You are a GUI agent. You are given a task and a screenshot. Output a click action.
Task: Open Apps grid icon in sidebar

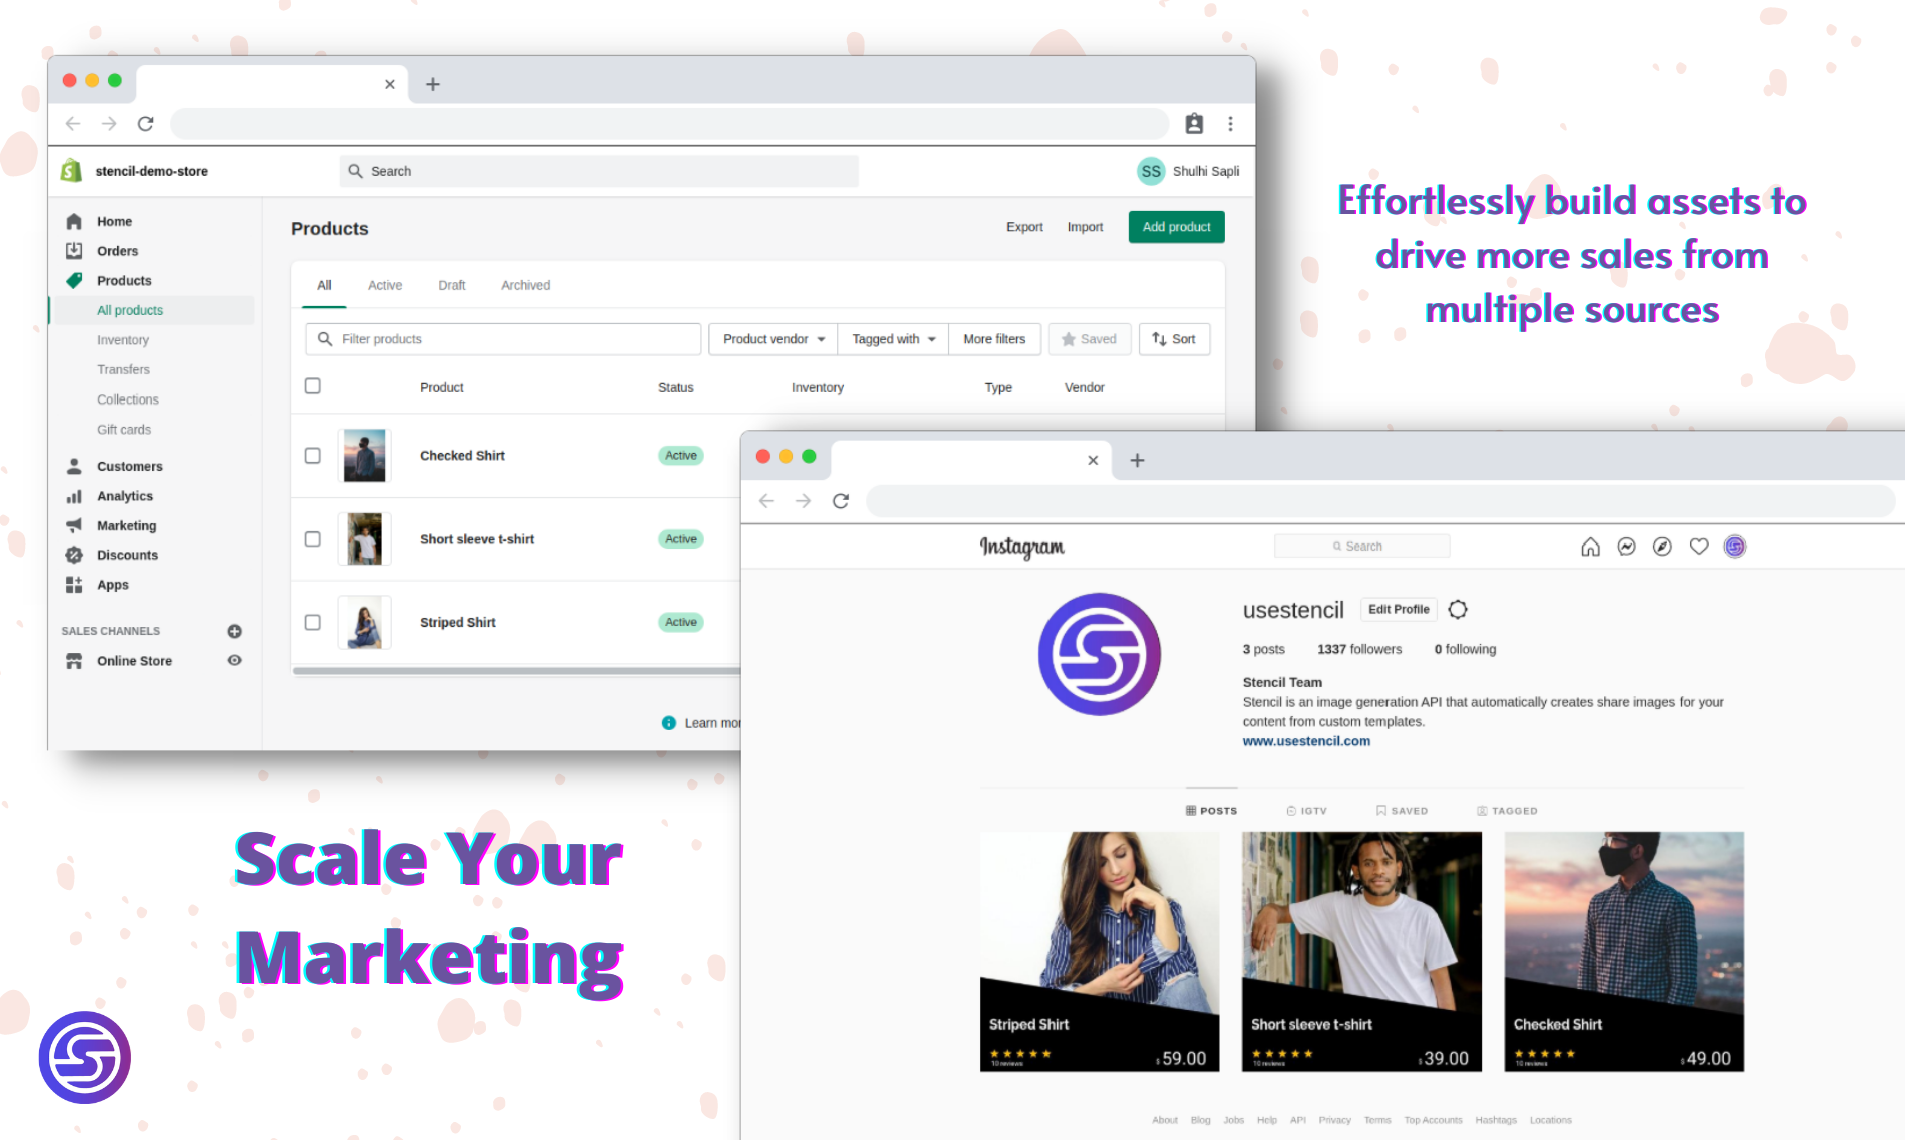[74, 585]
